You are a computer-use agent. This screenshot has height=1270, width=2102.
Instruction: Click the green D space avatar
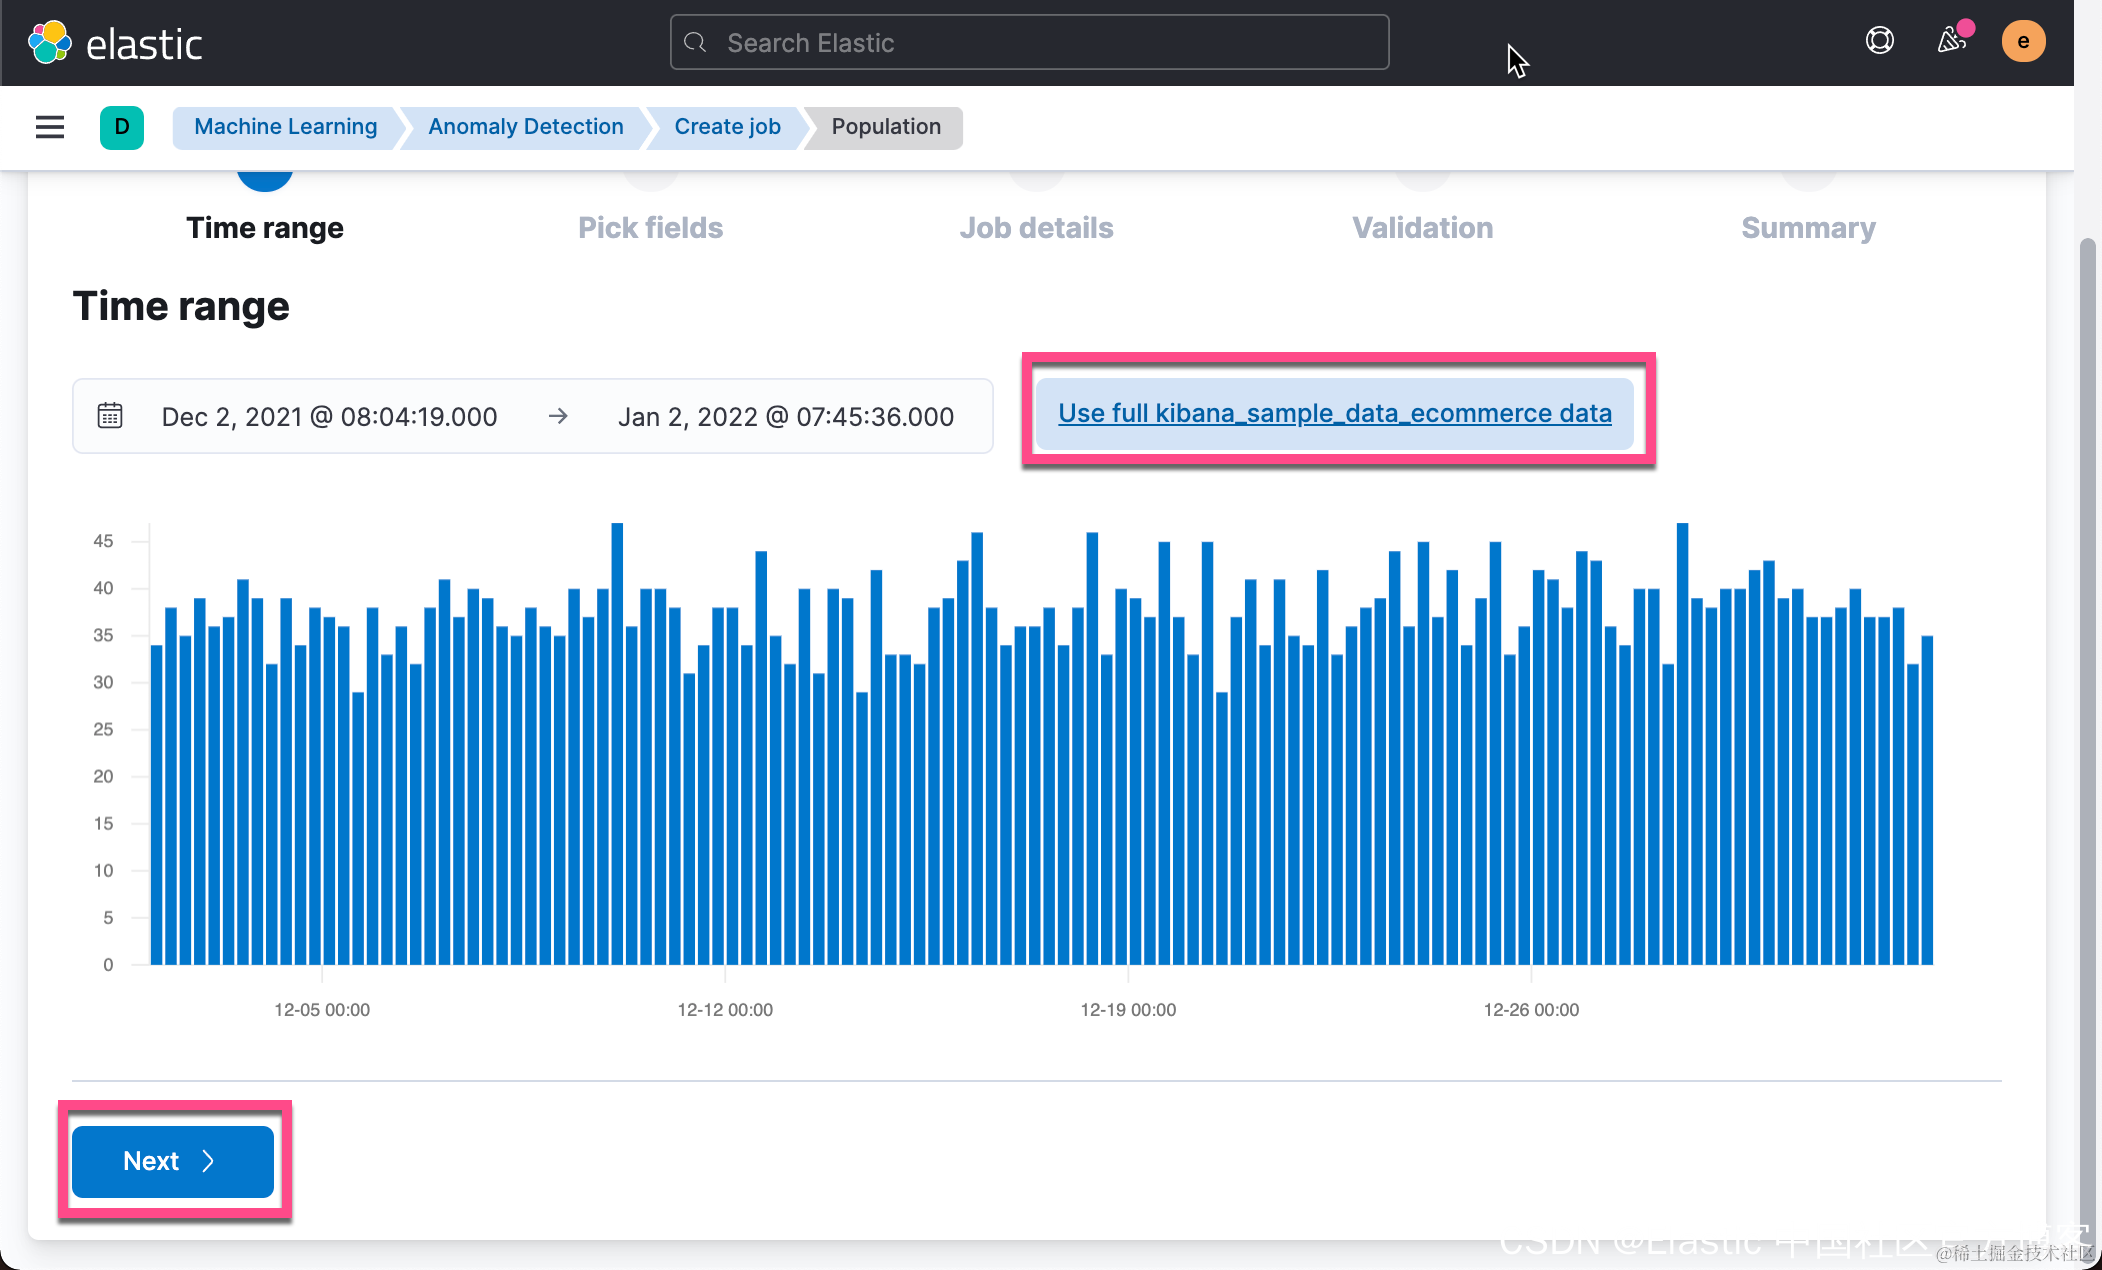click(122, 127)
